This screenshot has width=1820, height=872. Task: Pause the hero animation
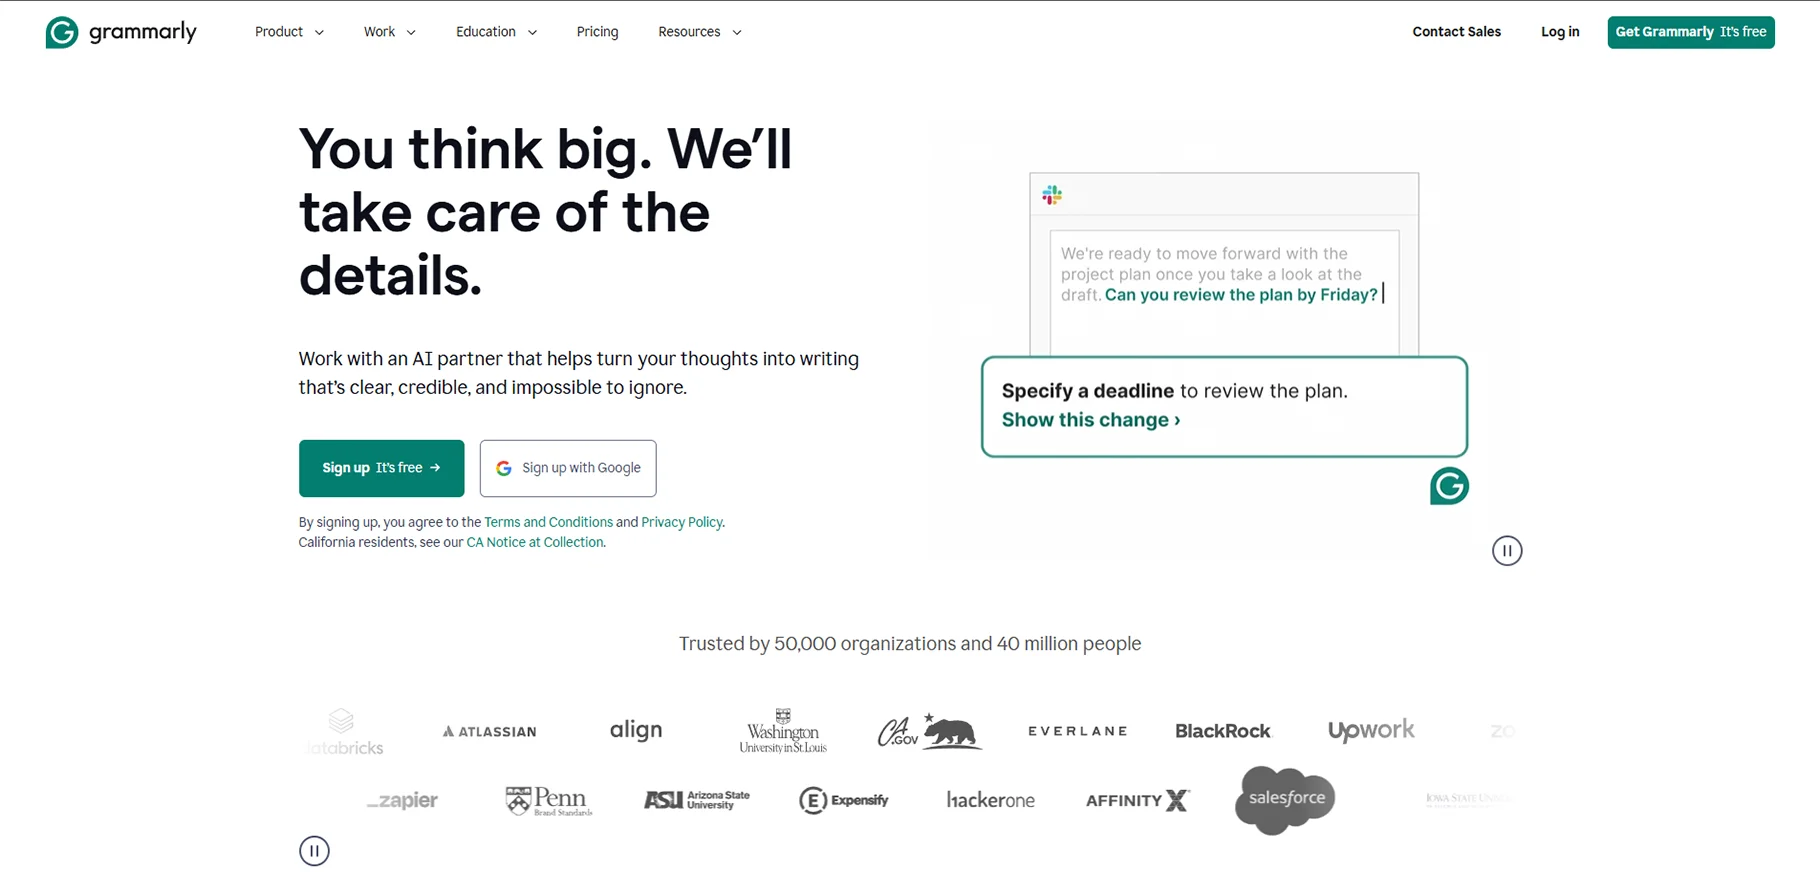[x=1507, y=551]
